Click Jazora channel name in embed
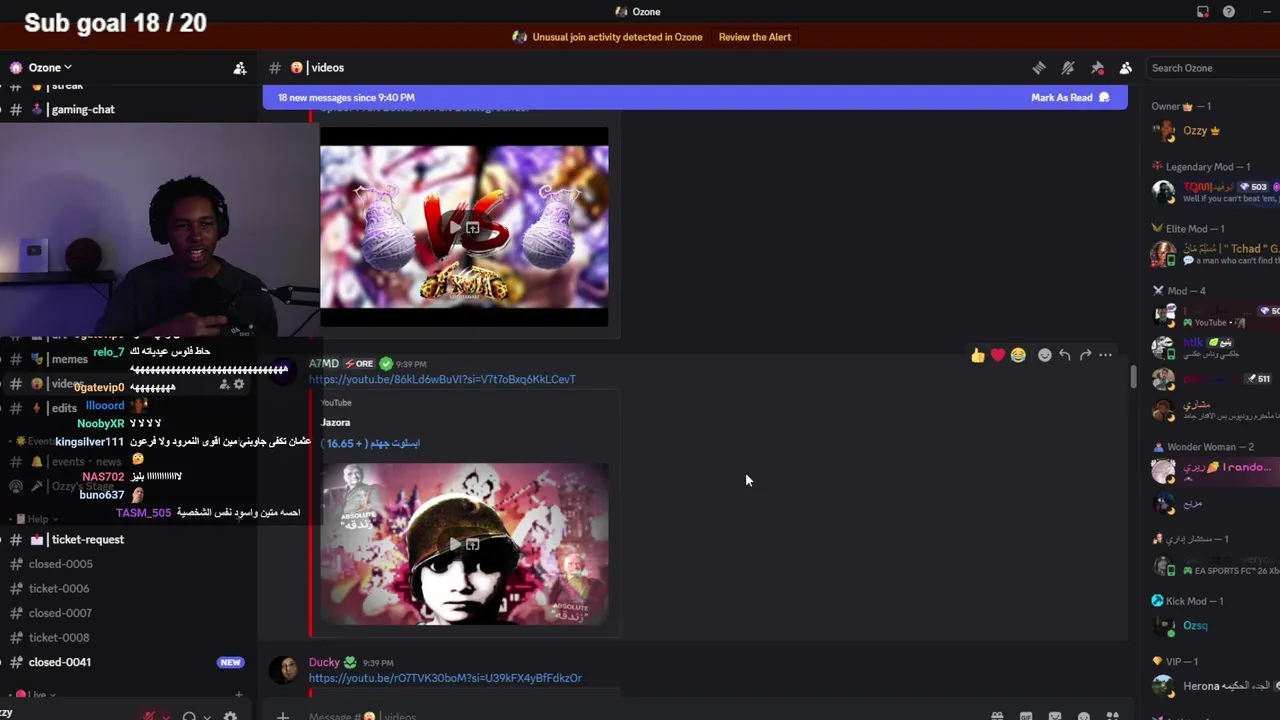Viewport: 1280px width, 720px height. [x=336, y=423]
